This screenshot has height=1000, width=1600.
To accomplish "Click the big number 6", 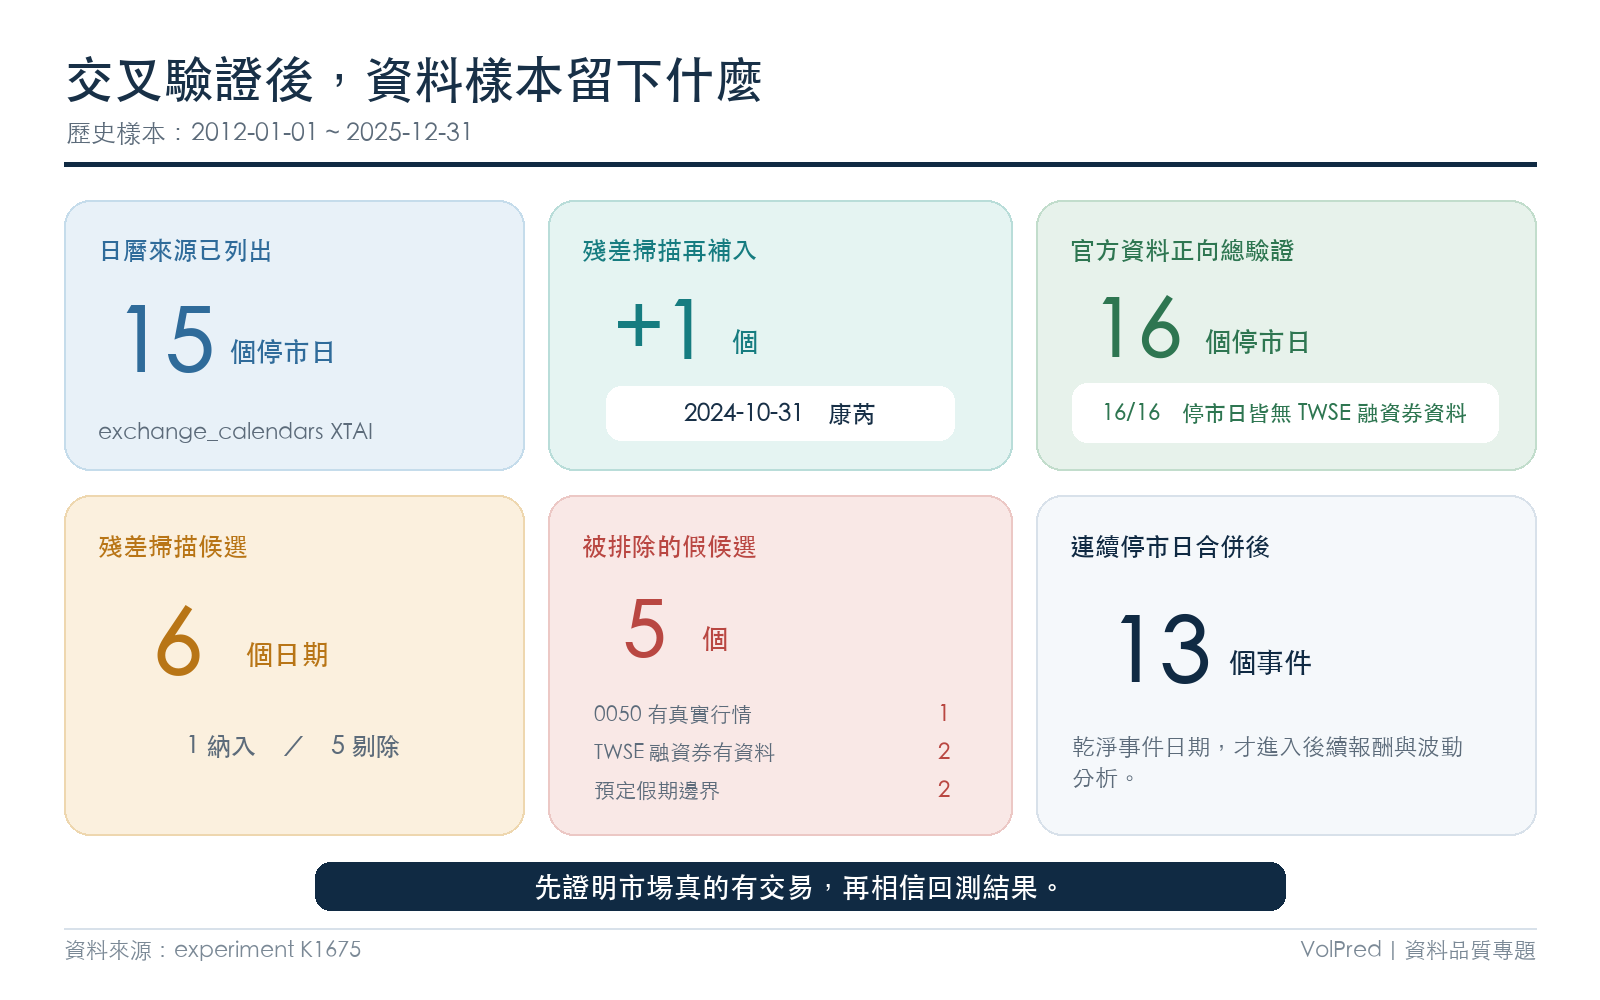I will (179, 640).
